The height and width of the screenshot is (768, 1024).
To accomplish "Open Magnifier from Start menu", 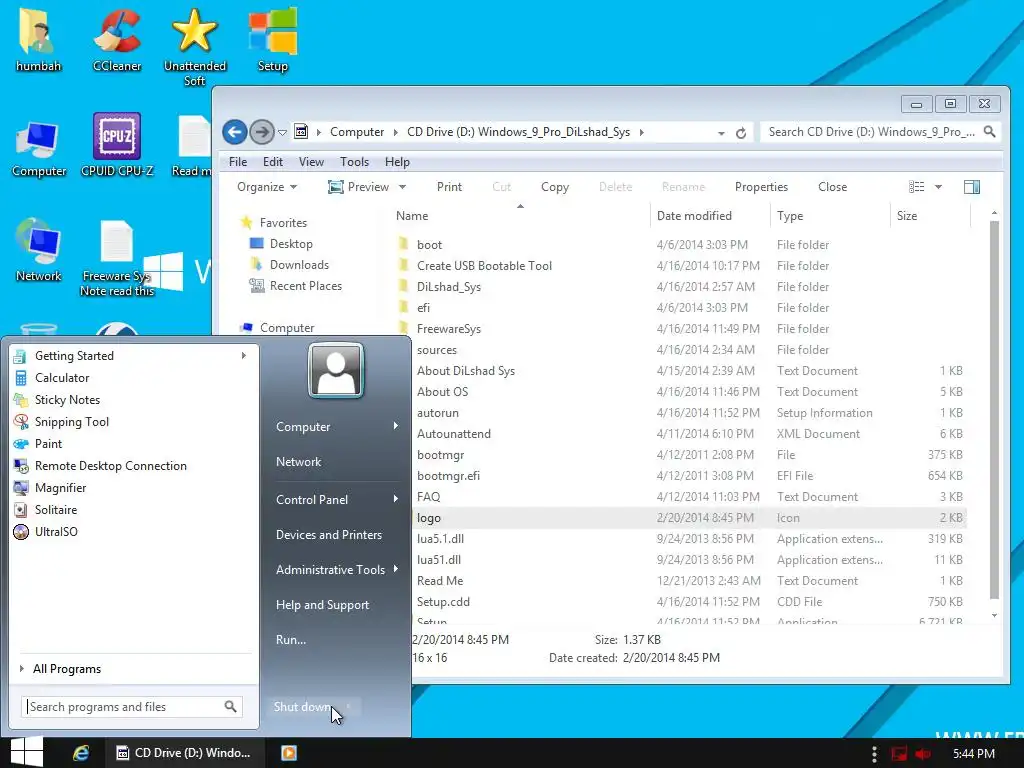I will pos(60,488).
